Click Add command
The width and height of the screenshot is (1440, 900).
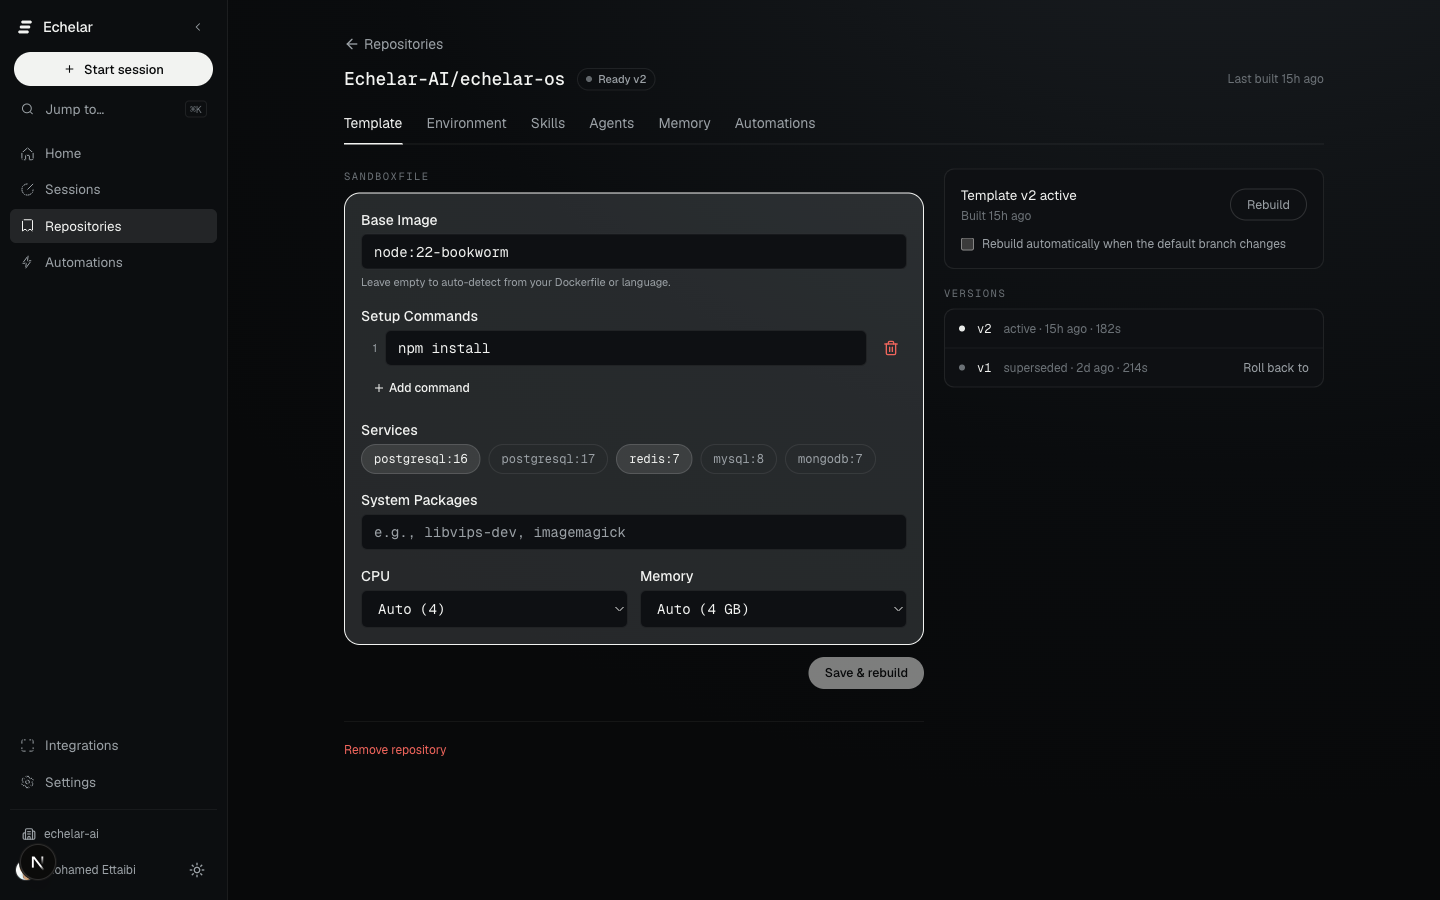(421, 388)
